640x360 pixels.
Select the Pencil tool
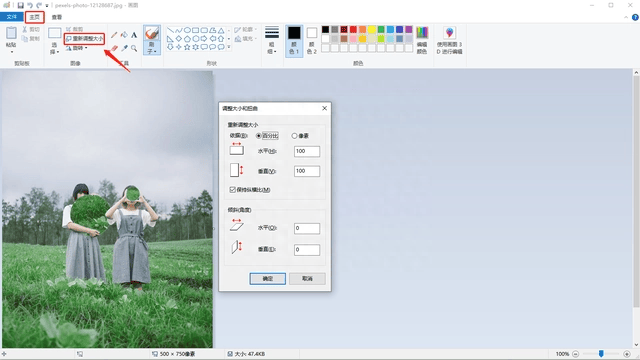coord(114,36)
